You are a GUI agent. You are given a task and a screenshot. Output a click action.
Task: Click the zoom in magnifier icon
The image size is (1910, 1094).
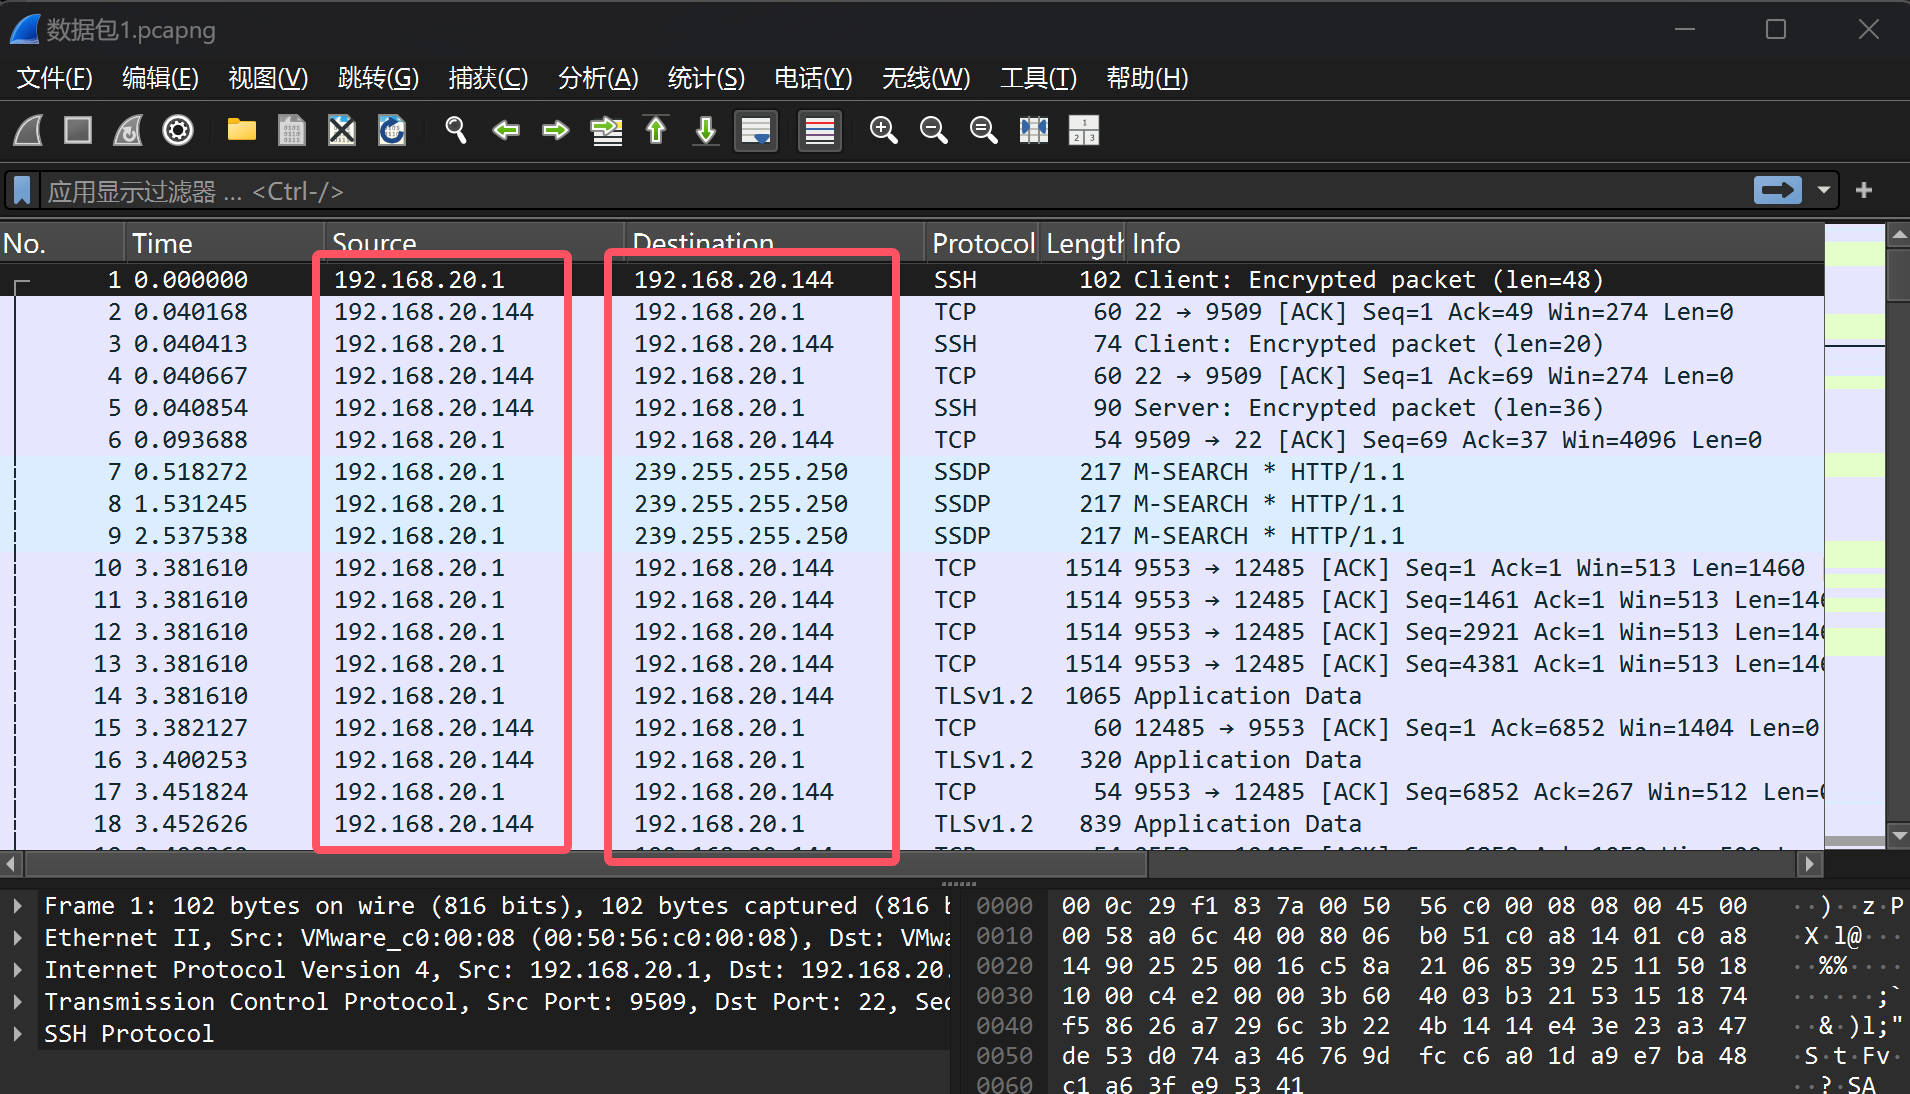tap(883, 131)
